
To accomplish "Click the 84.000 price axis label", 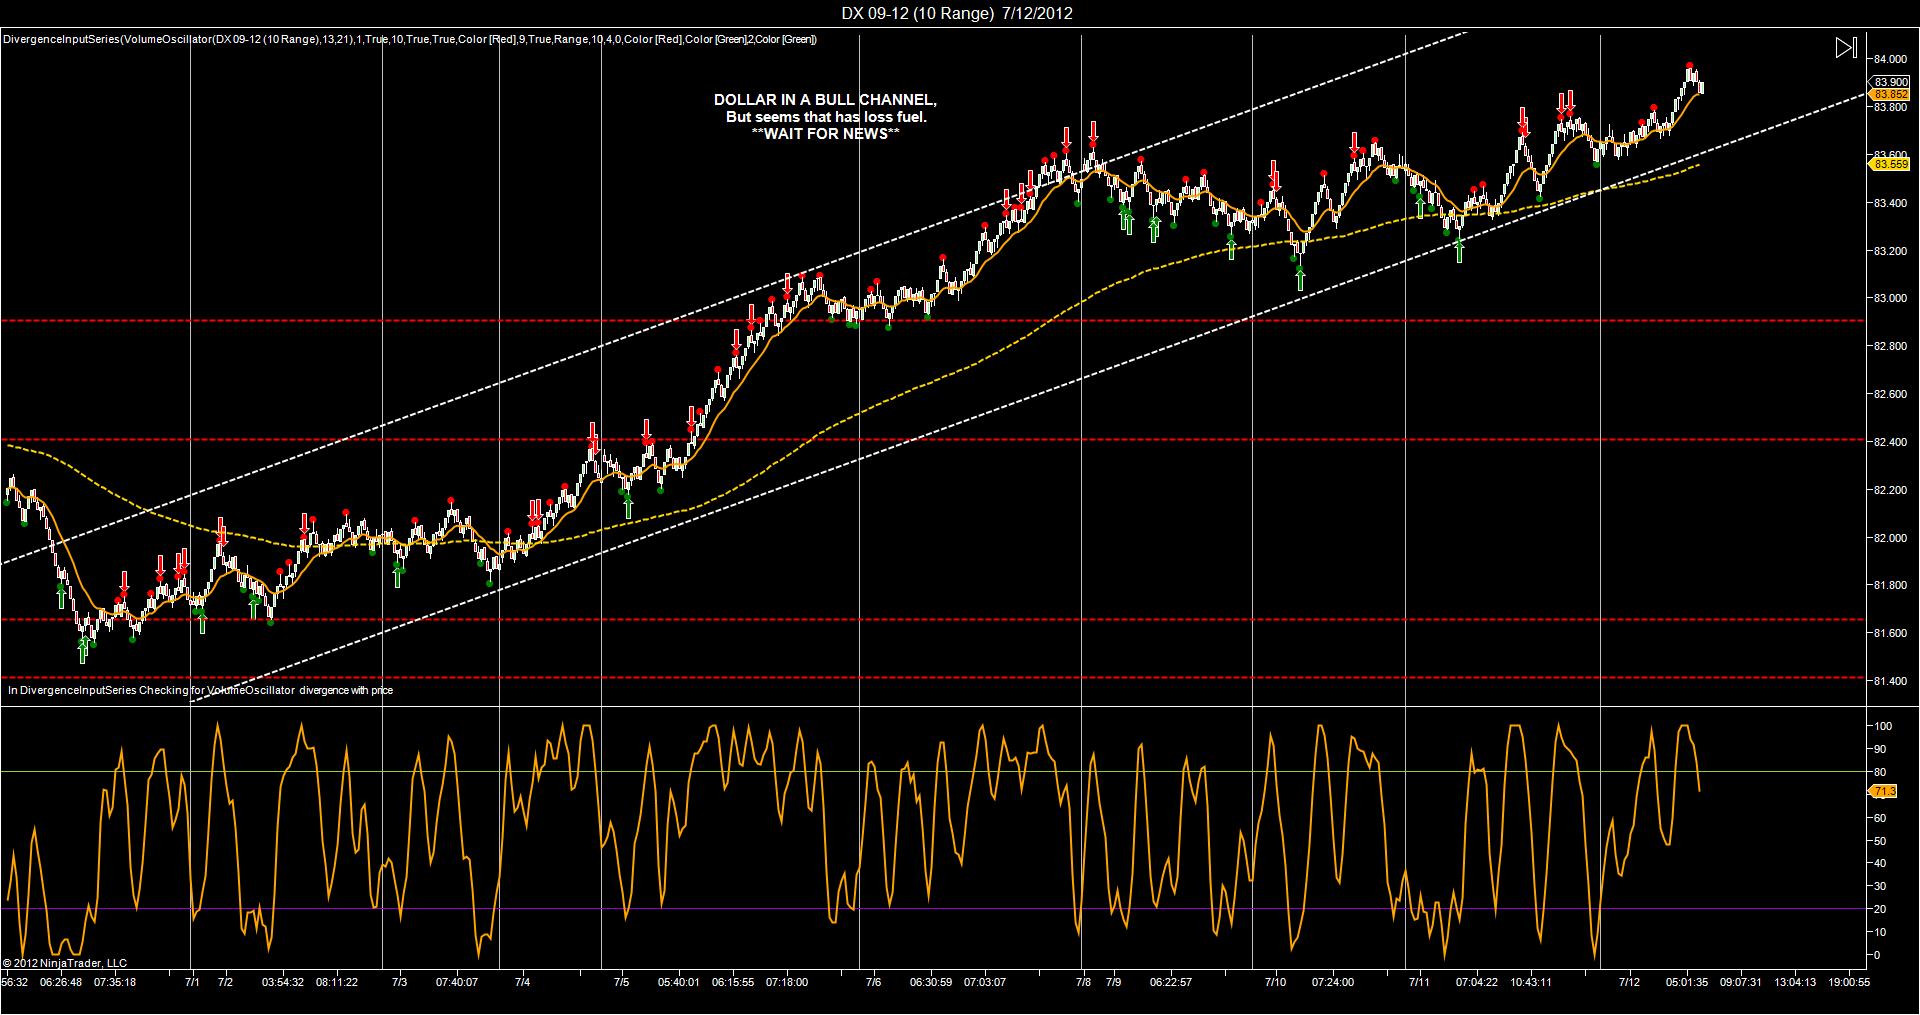I will [1890, 59].
